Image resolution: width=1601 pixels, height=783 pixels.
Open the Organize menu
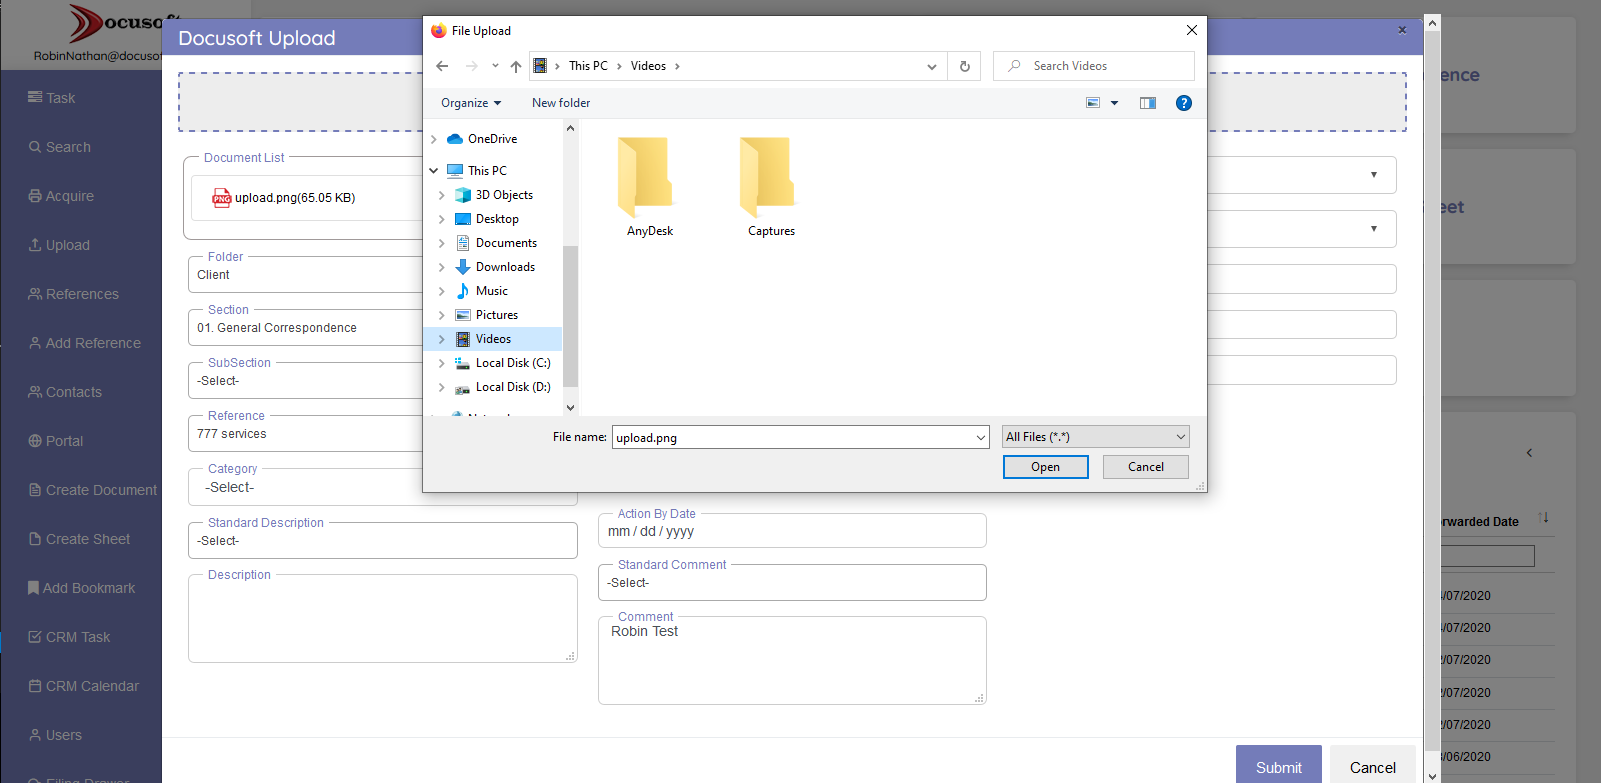tap(471, 103)
